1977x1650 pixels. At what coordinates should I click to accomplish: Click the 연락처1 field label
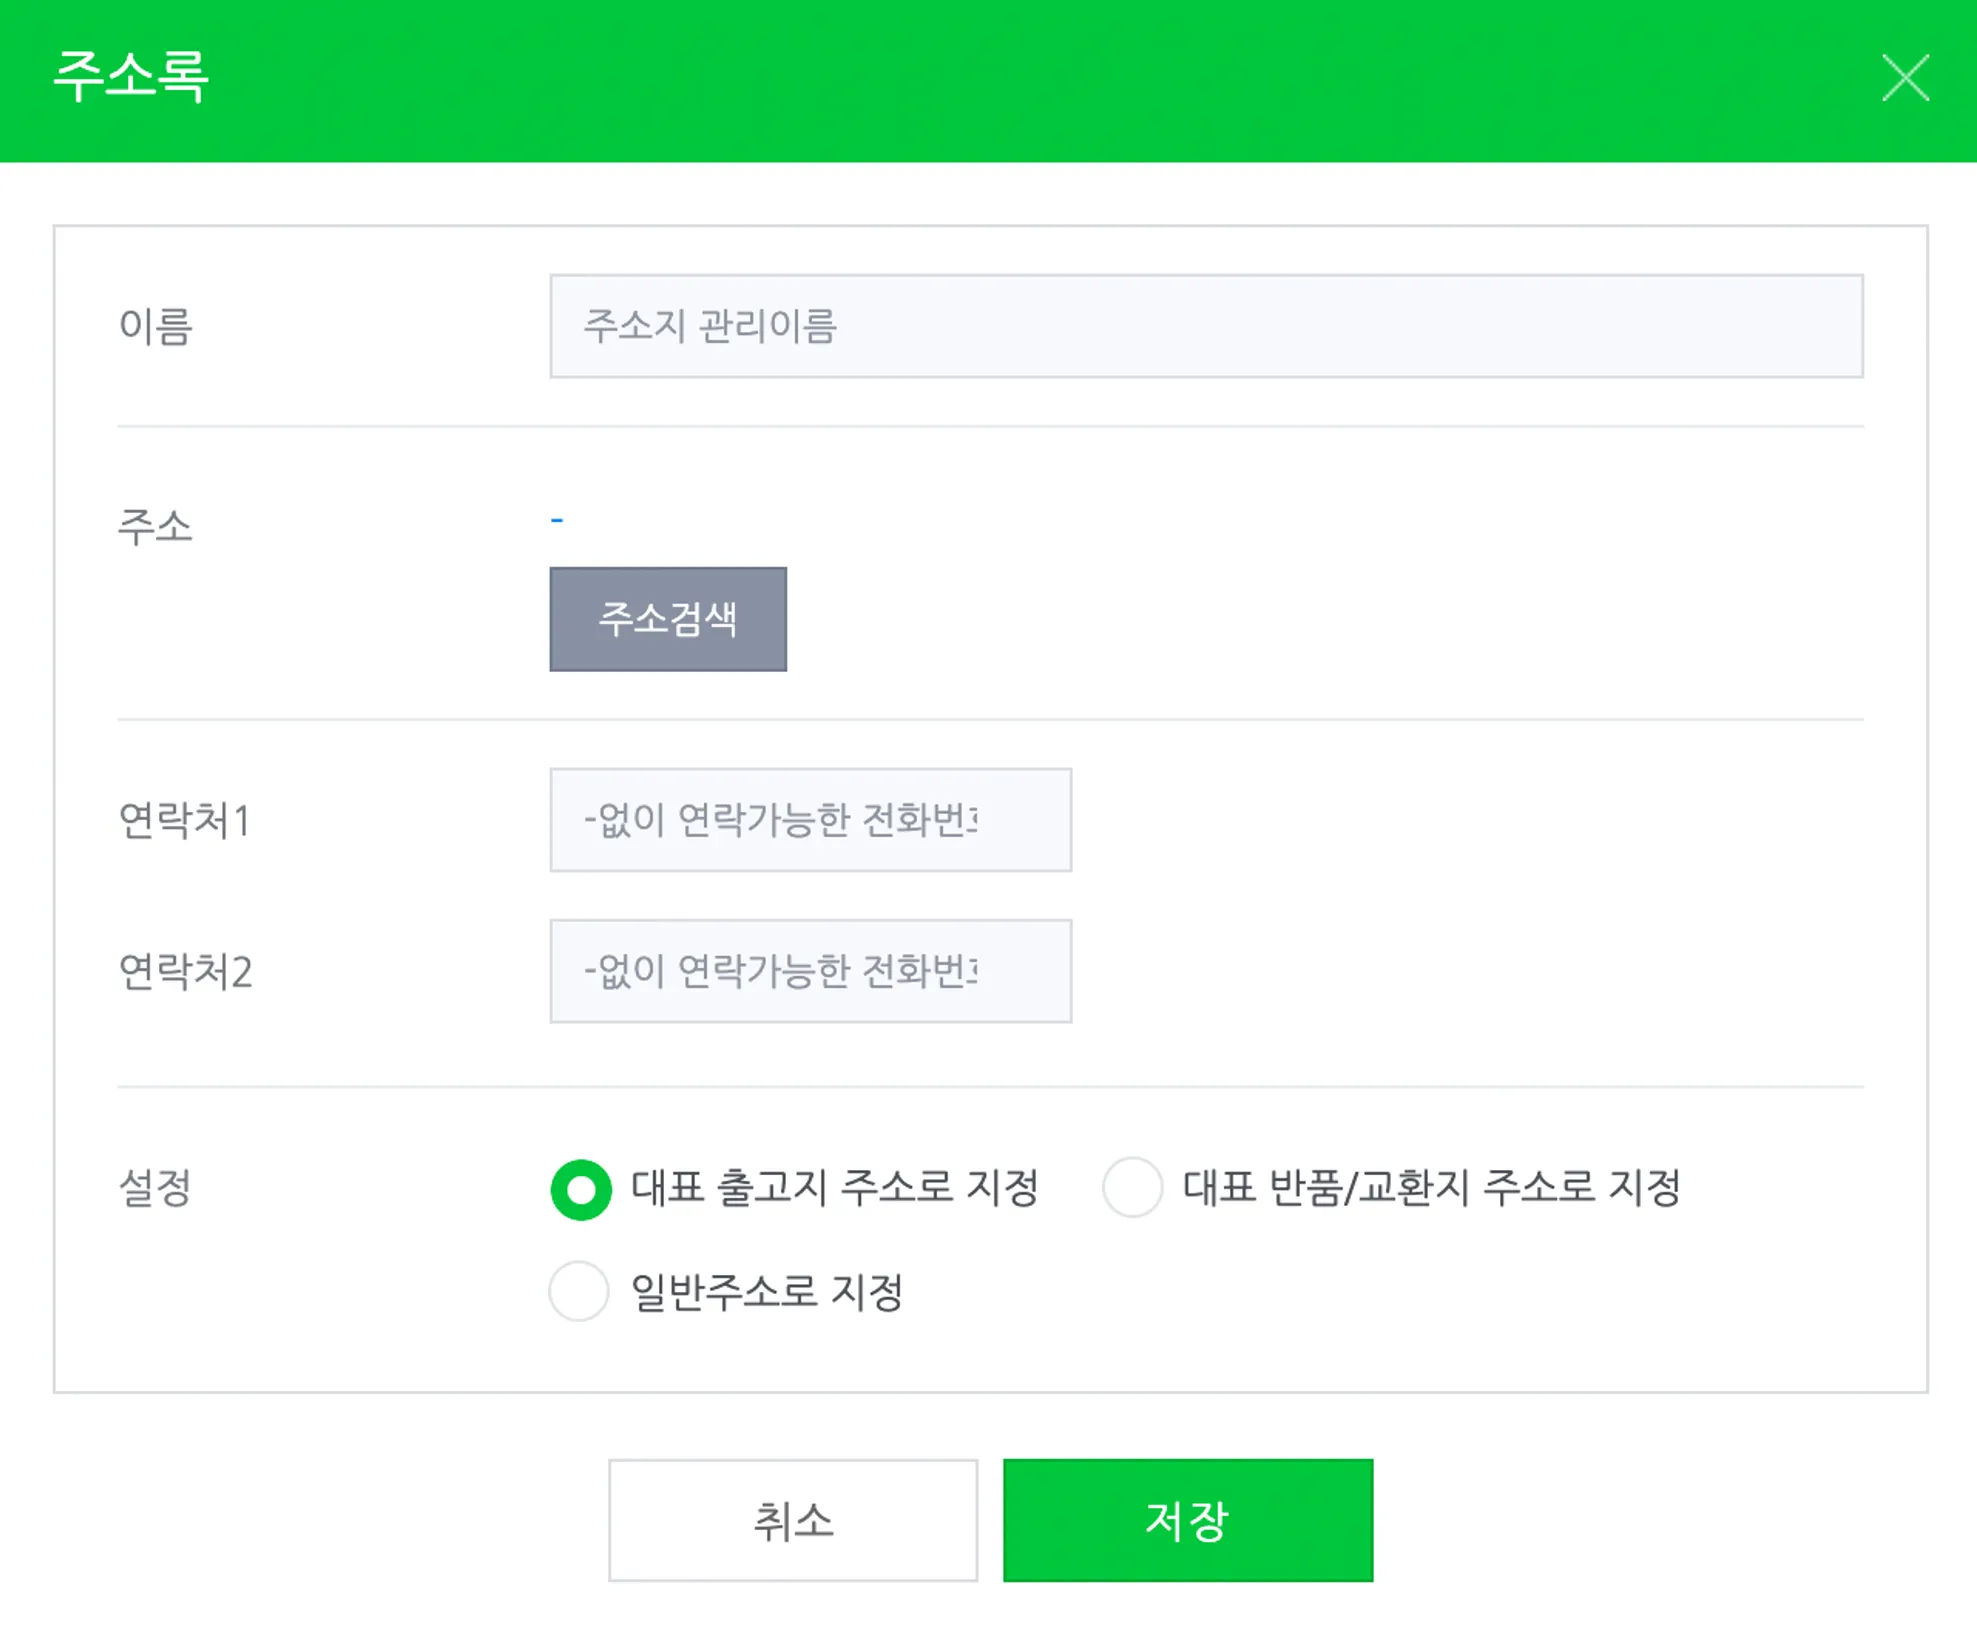tap(184, 821)
